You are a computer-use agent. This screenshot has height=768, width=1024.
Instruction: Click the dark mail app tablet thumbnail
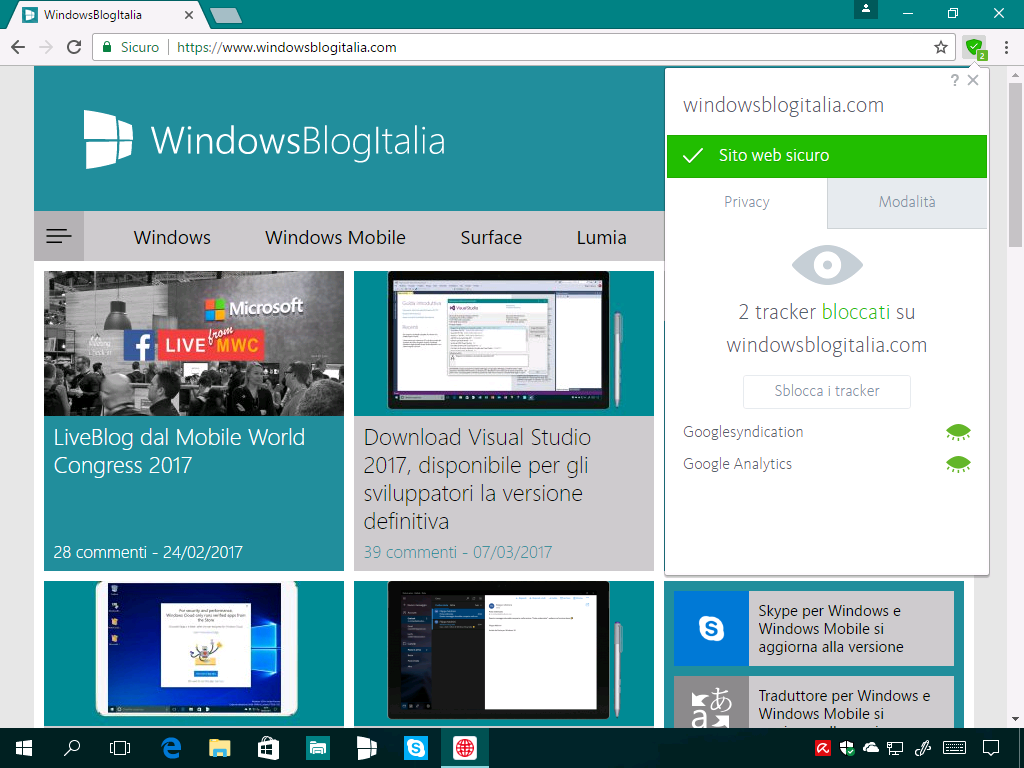point(504,653)
